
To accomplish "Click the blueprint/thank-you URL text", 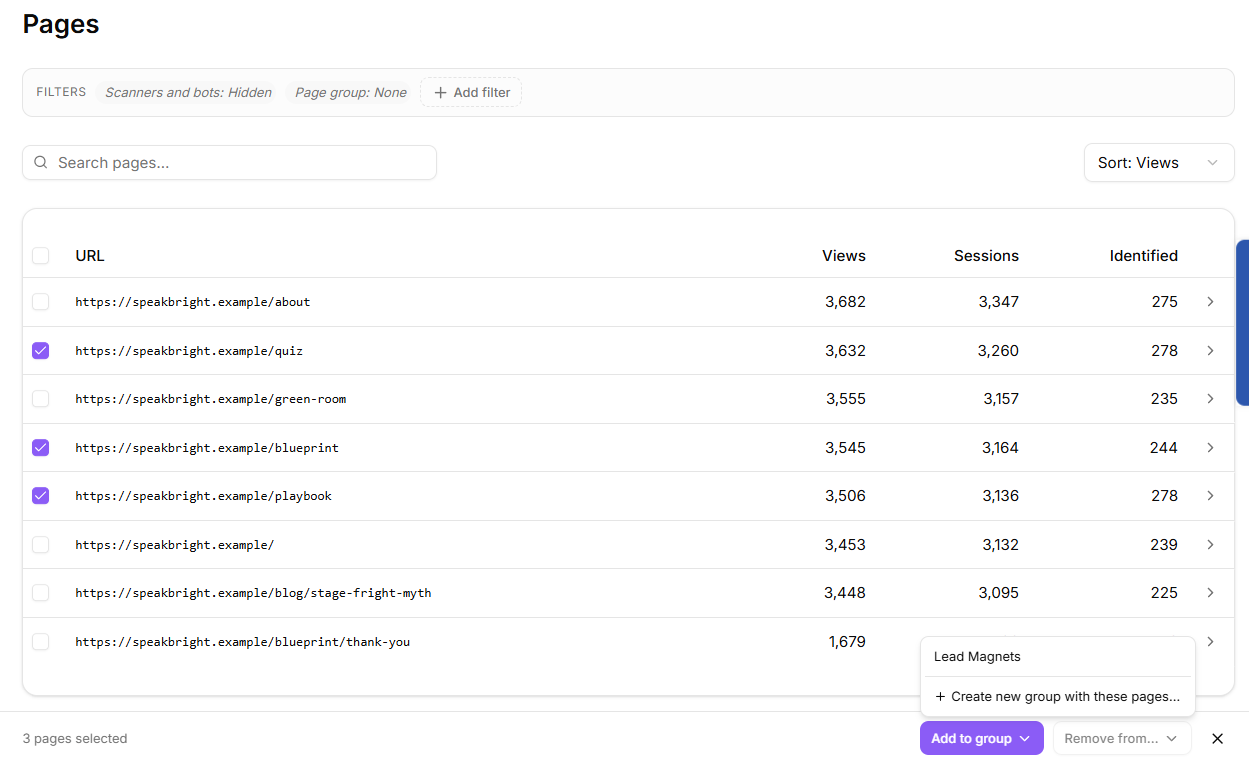I will pyautogui.click(x=243, y=642).
